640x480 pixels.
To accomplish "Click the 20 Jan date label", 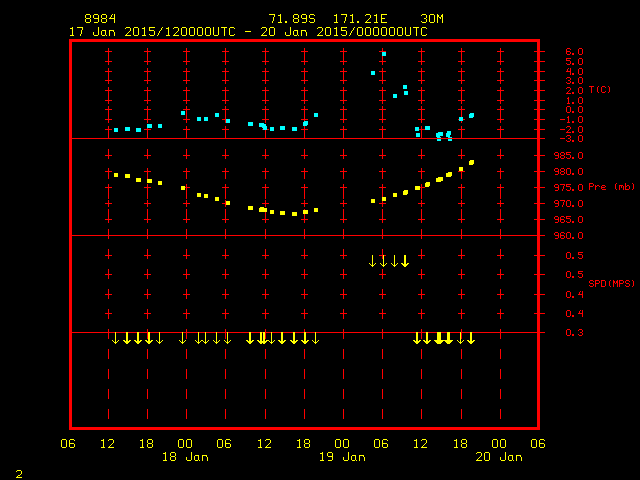I will [499, 457].
